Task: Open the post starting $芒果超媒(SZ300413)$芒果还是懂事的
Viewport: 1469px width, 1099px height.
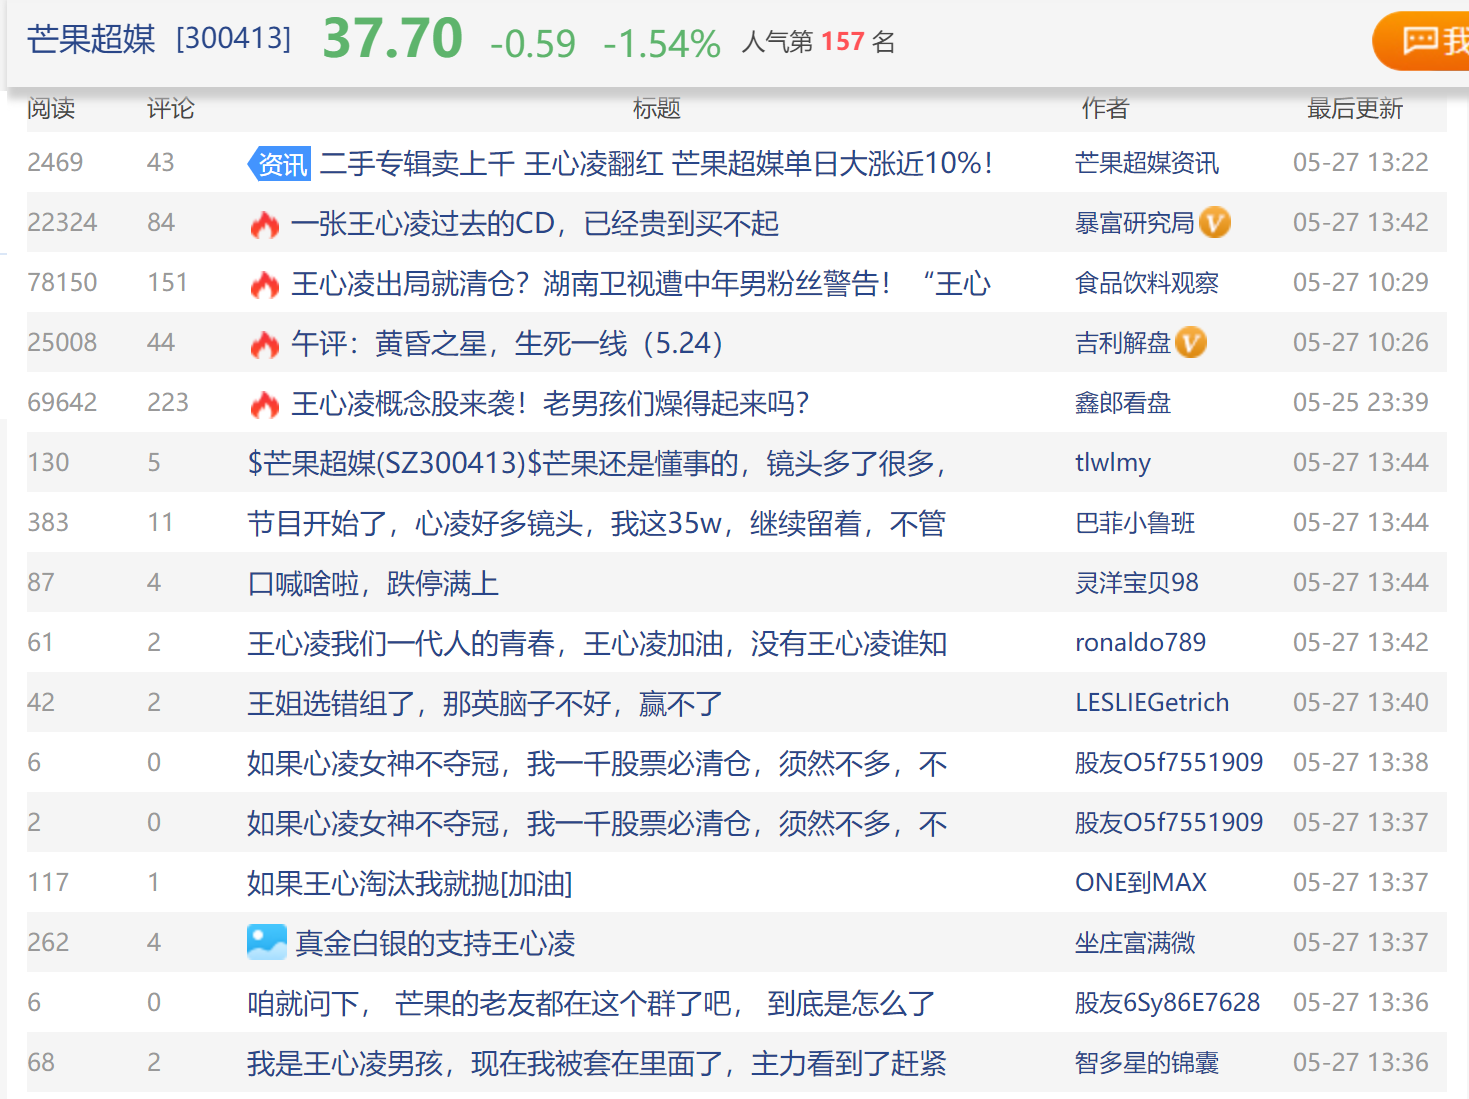Action: click(x=597, y=463)
